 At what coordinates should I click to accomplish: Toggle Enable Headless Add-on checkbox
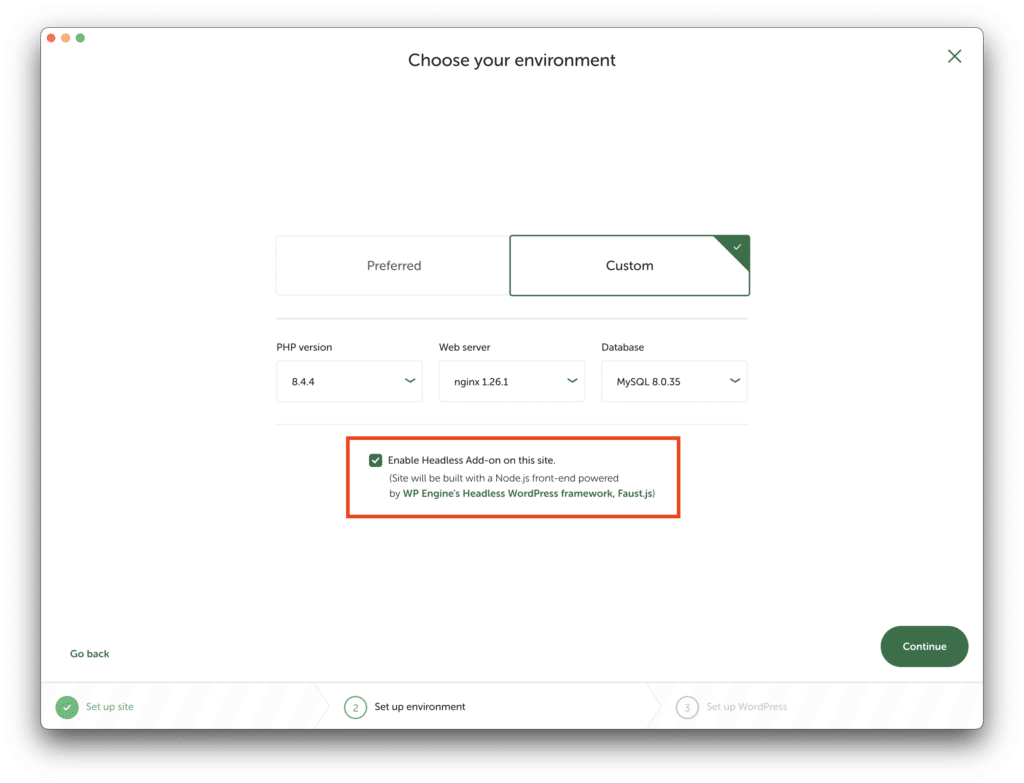click(376, 460)
